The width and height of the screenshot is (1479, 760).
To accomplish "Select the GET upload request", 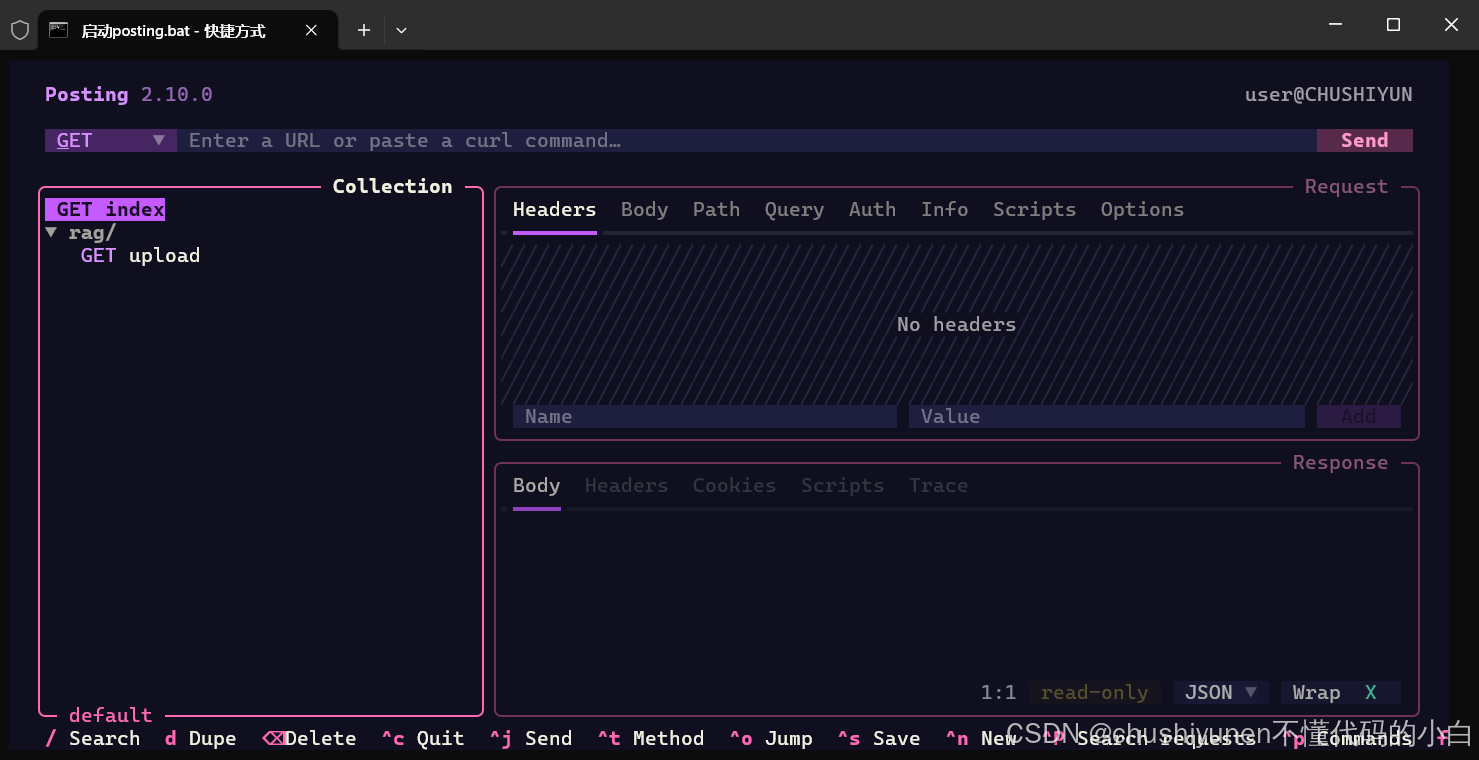I will (140, 255).
